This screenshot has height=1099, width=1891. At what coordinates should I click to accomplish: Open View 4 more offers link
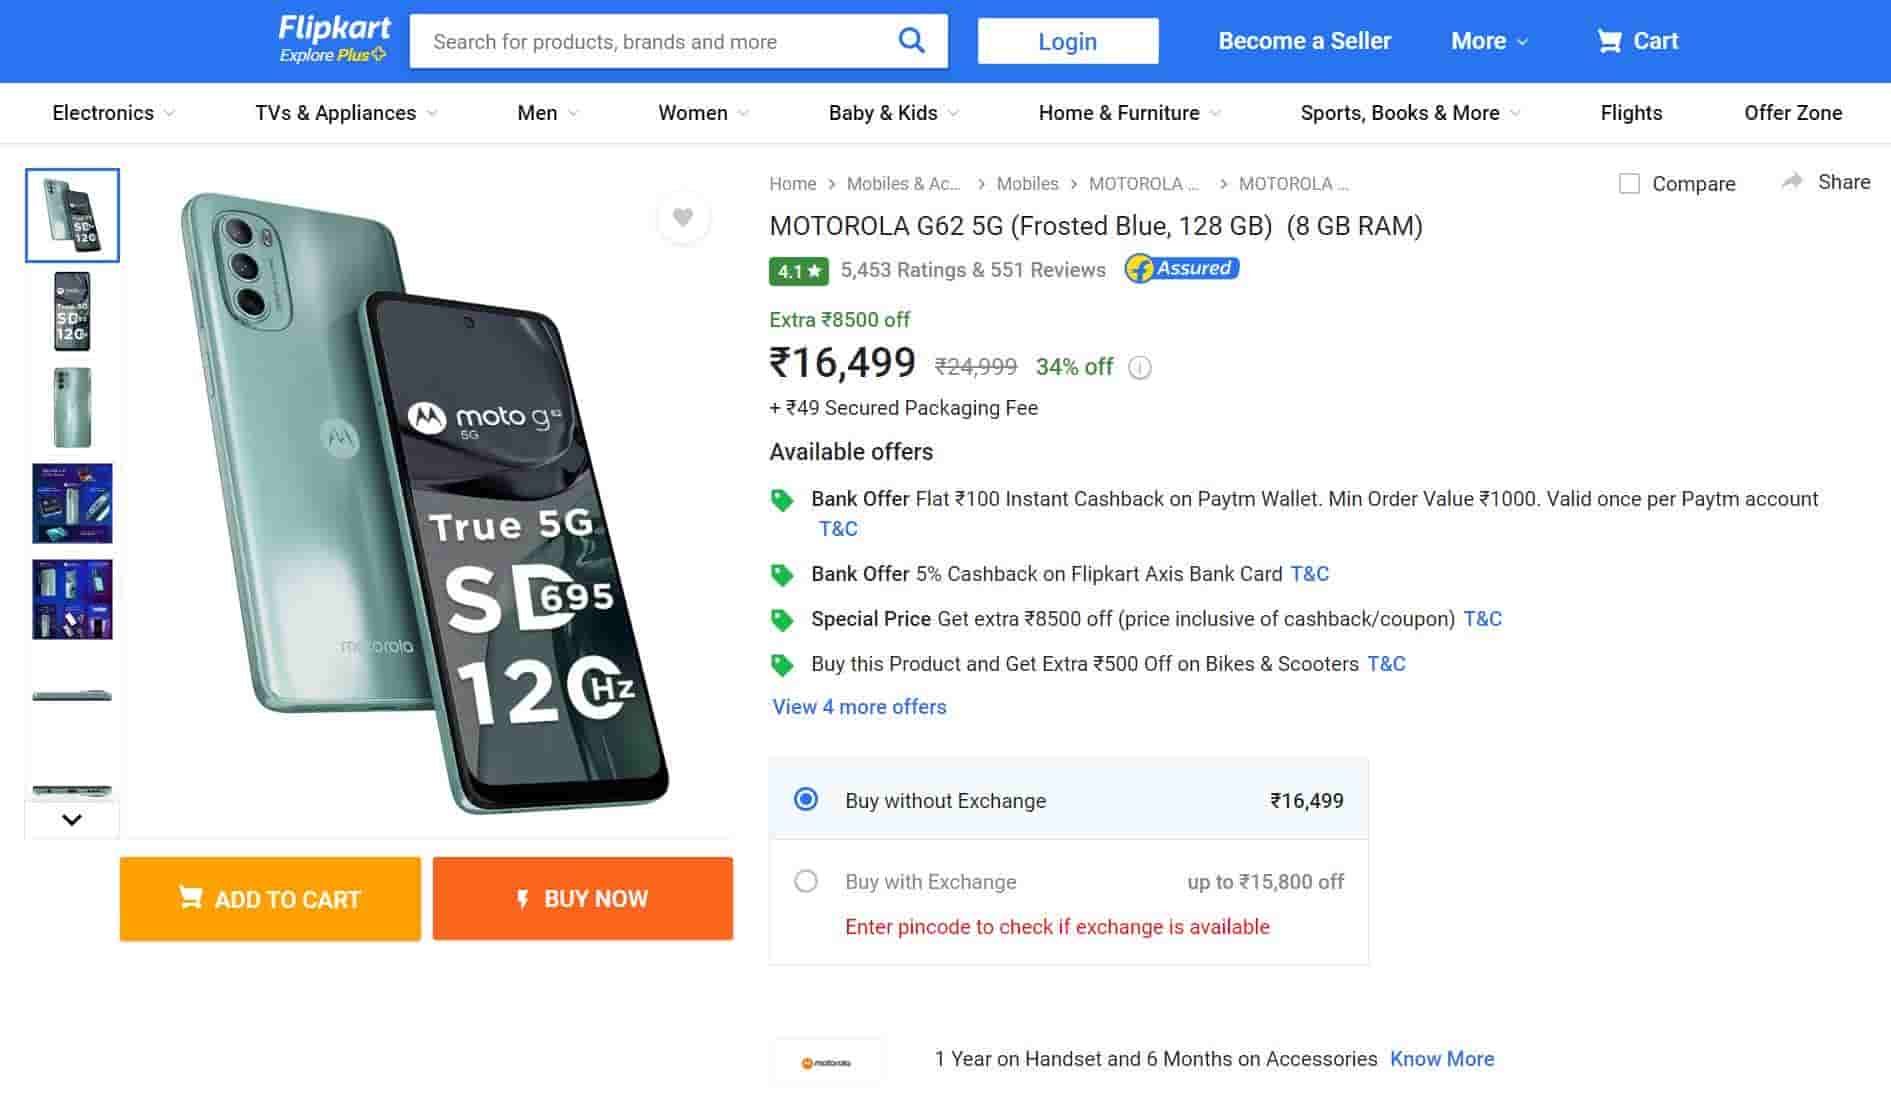pos(857,707)
